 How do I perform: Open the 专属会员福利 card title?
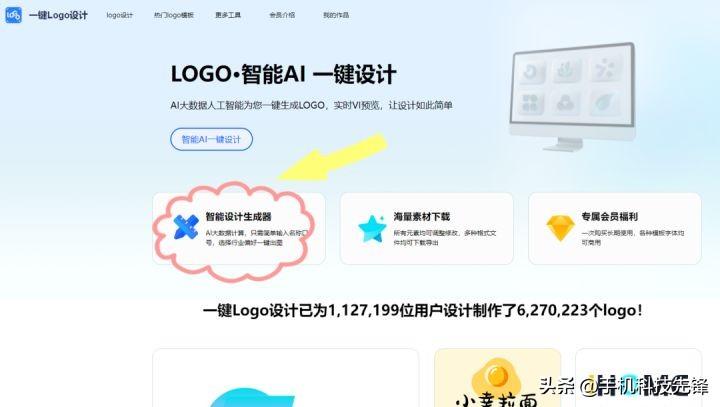pyautogui.click(x=609, y=216)
